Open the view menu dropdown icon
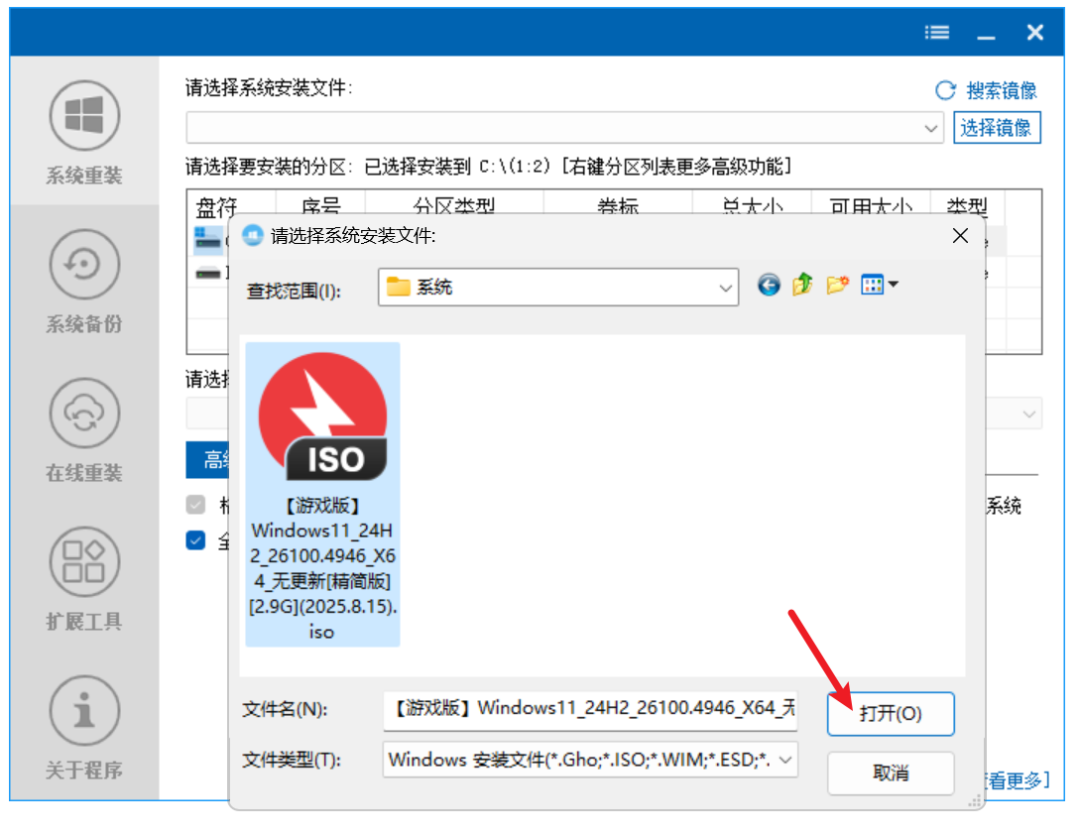Screen dimensions: 1080x834 point(880,284)
